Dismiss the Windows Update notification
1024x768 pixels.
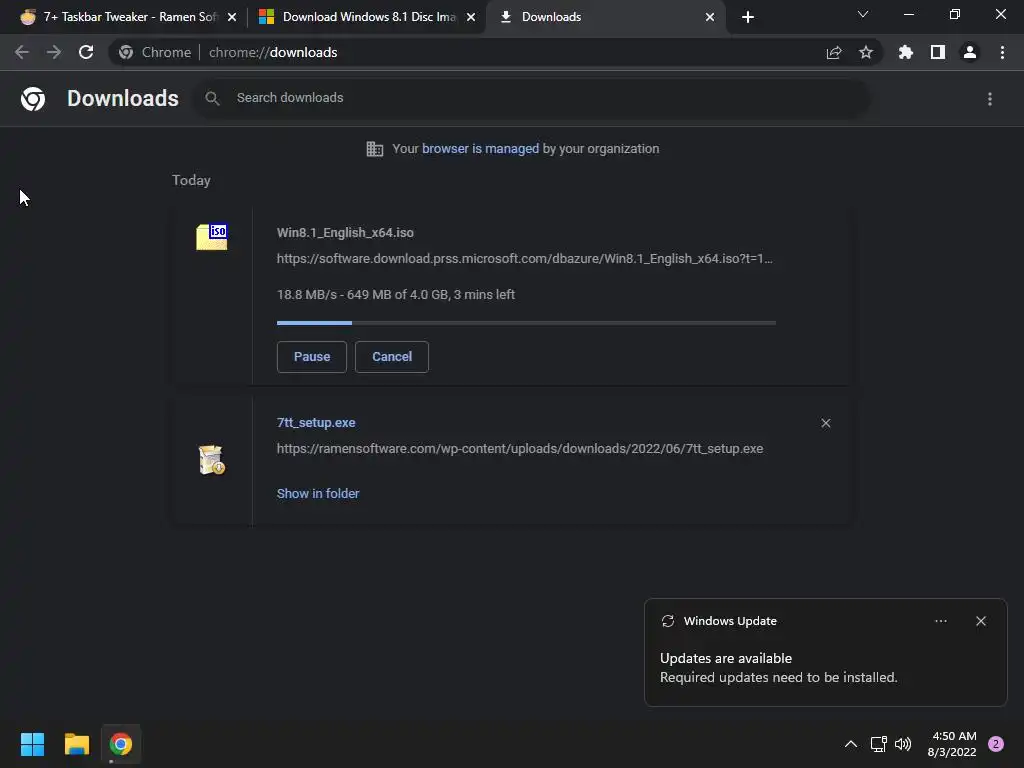coord(981,621)
